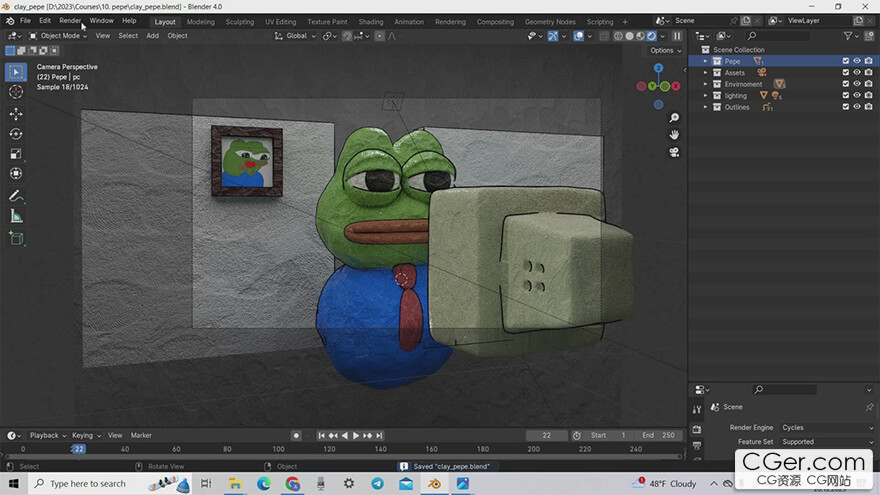Hide the Assets collection eye
Image resolution: width=880 pixels, height=495 pixels.
(x=857, y=72)
